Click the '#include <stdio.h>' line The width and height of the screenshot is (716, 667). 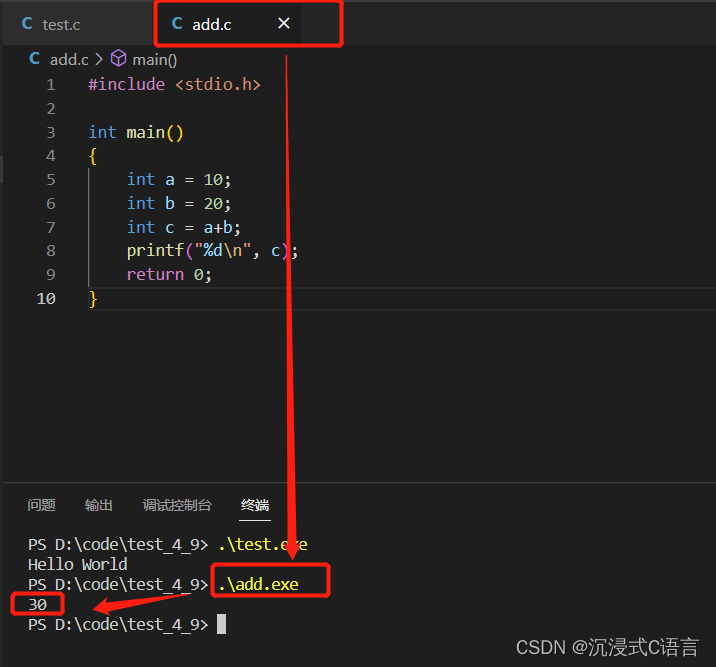coord(174,84)
